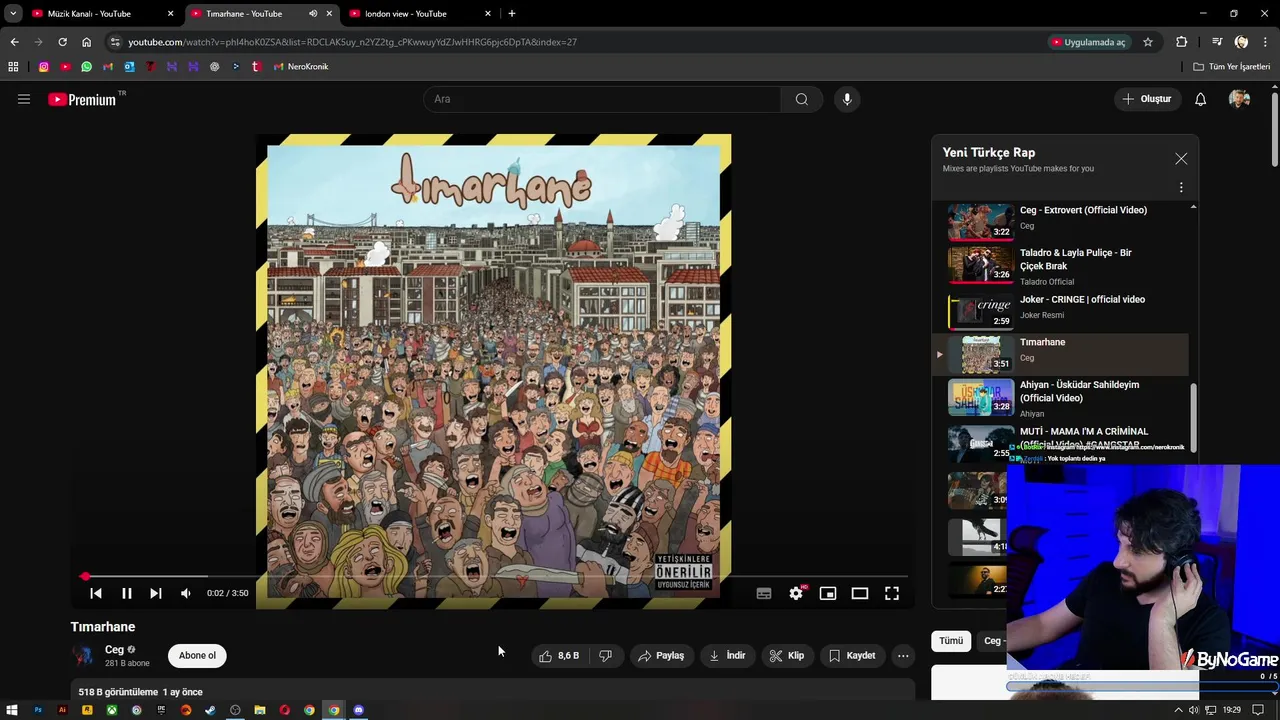Toggle theater mode
This screenshot has width=1280, height=720.
(x=860, y=593)
